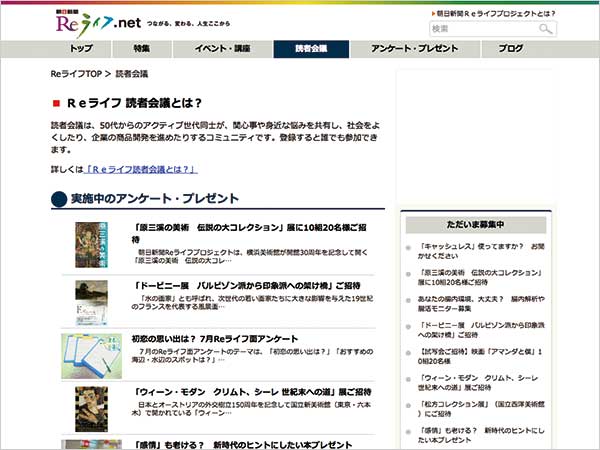The image size is (600, 450).
Task: Go to the ブログ tab
Action: [510, 49]
